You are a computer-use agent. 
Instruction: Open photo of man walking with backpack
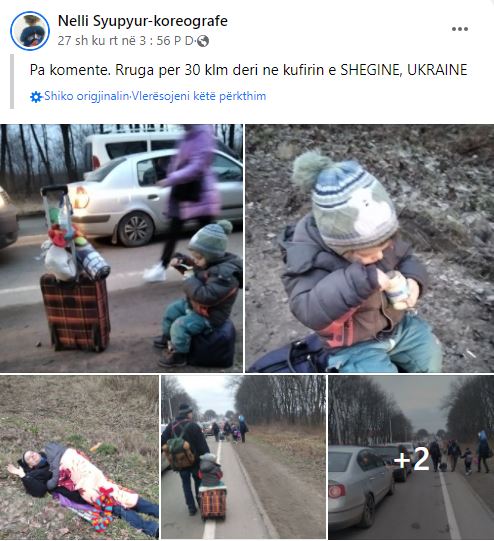(244, 458)
